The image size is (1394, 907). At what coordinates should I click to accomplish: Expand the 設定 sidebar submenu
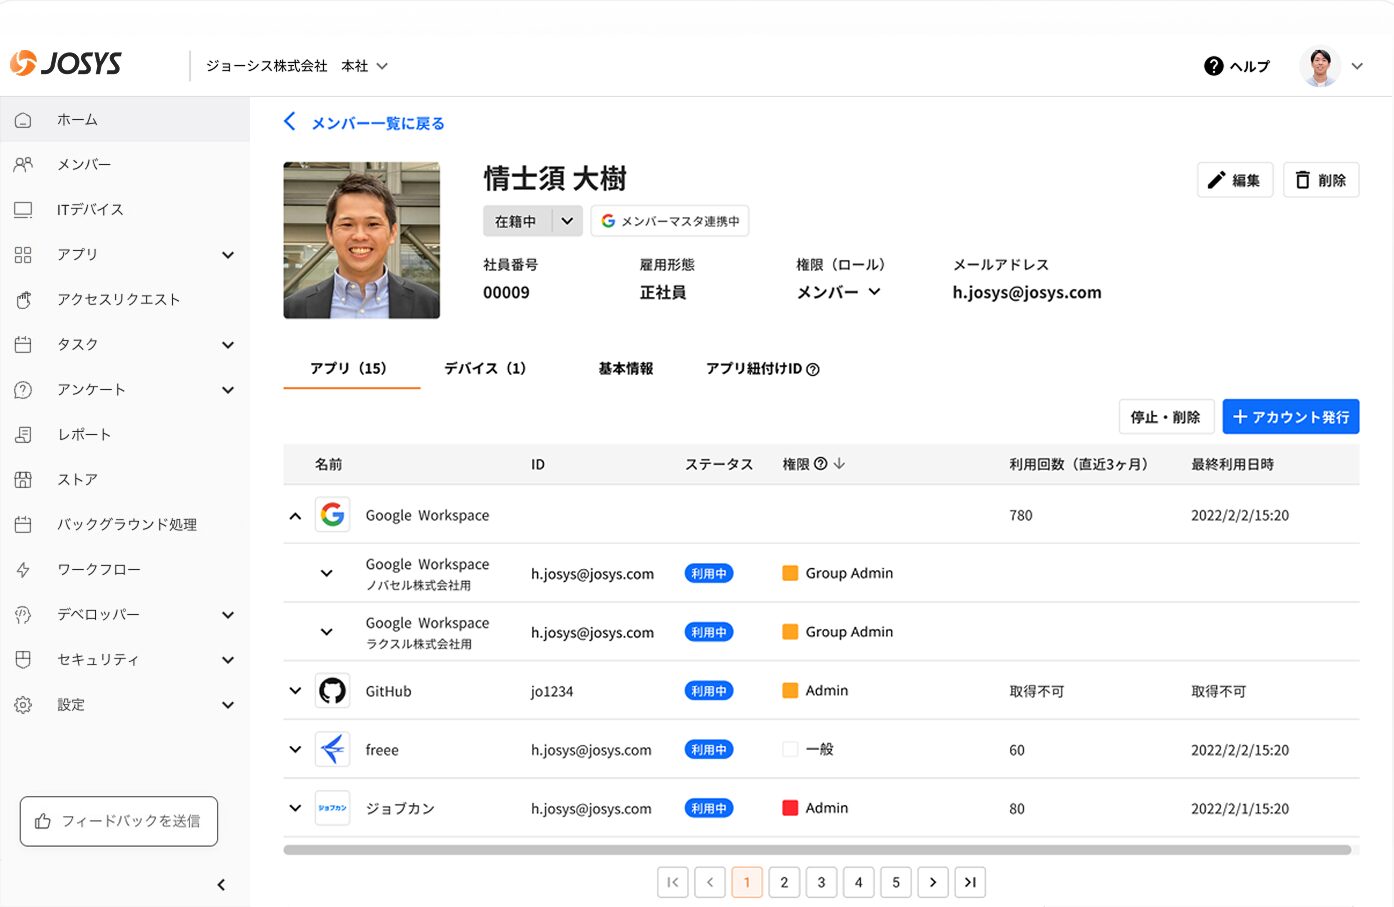click(228, 705)
